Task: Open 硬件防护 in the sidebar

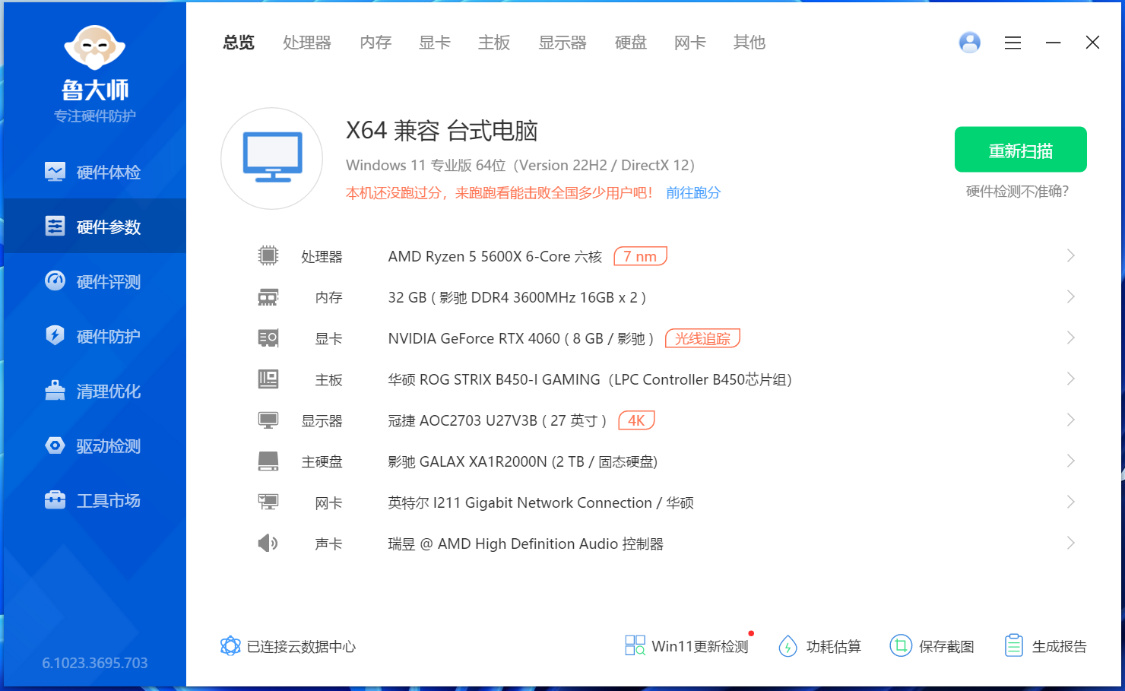Action: coord(95,336)
